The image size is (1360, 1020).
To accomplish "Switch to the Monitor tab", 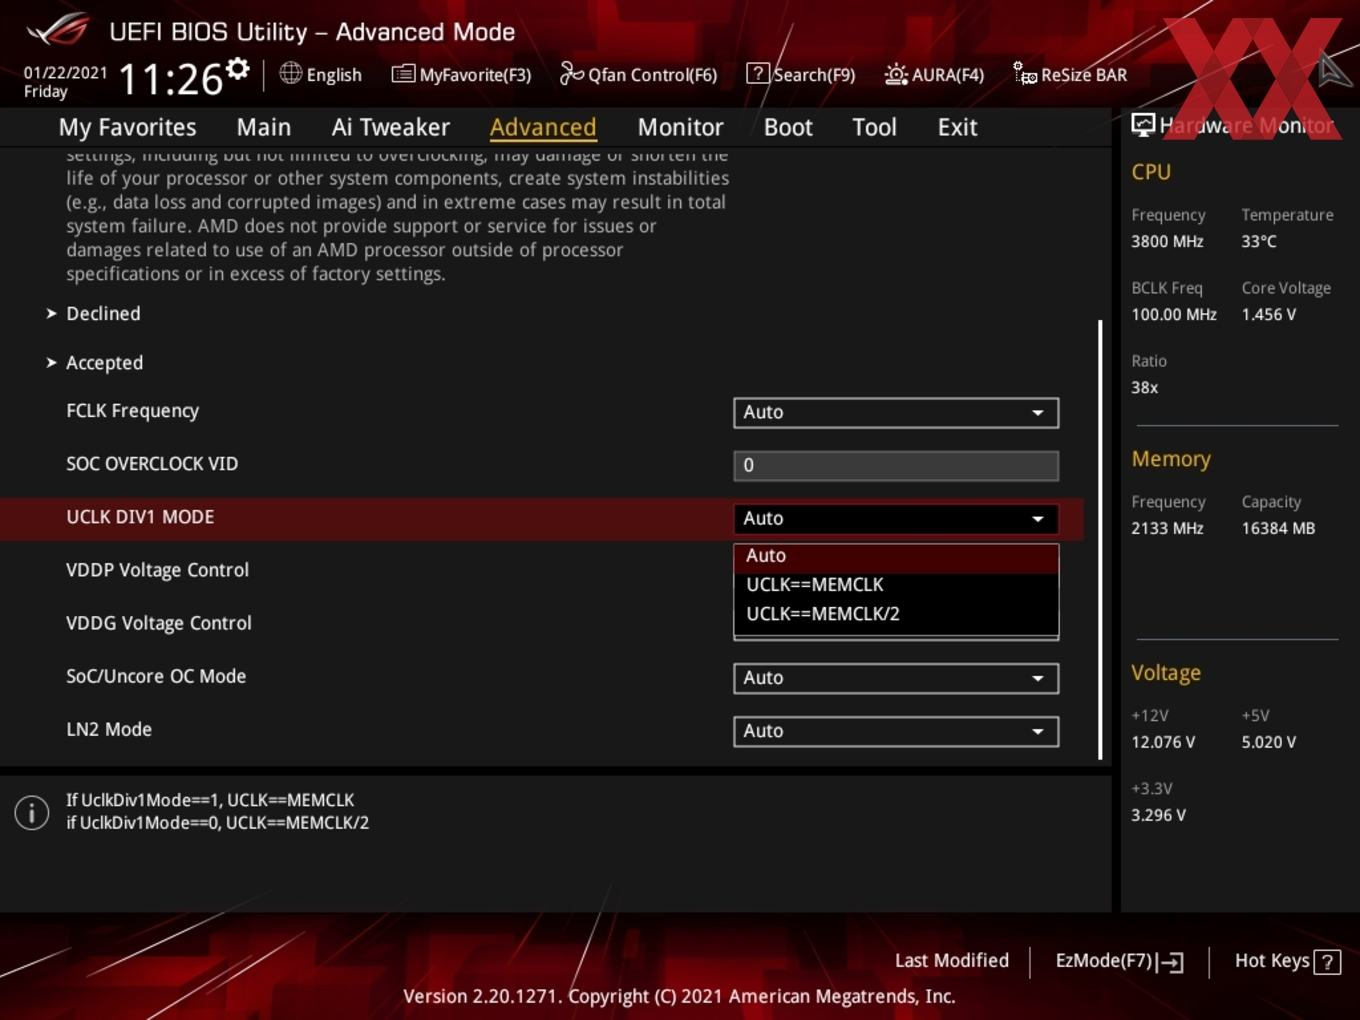I will pyautogui.click(x=680, y=127).
